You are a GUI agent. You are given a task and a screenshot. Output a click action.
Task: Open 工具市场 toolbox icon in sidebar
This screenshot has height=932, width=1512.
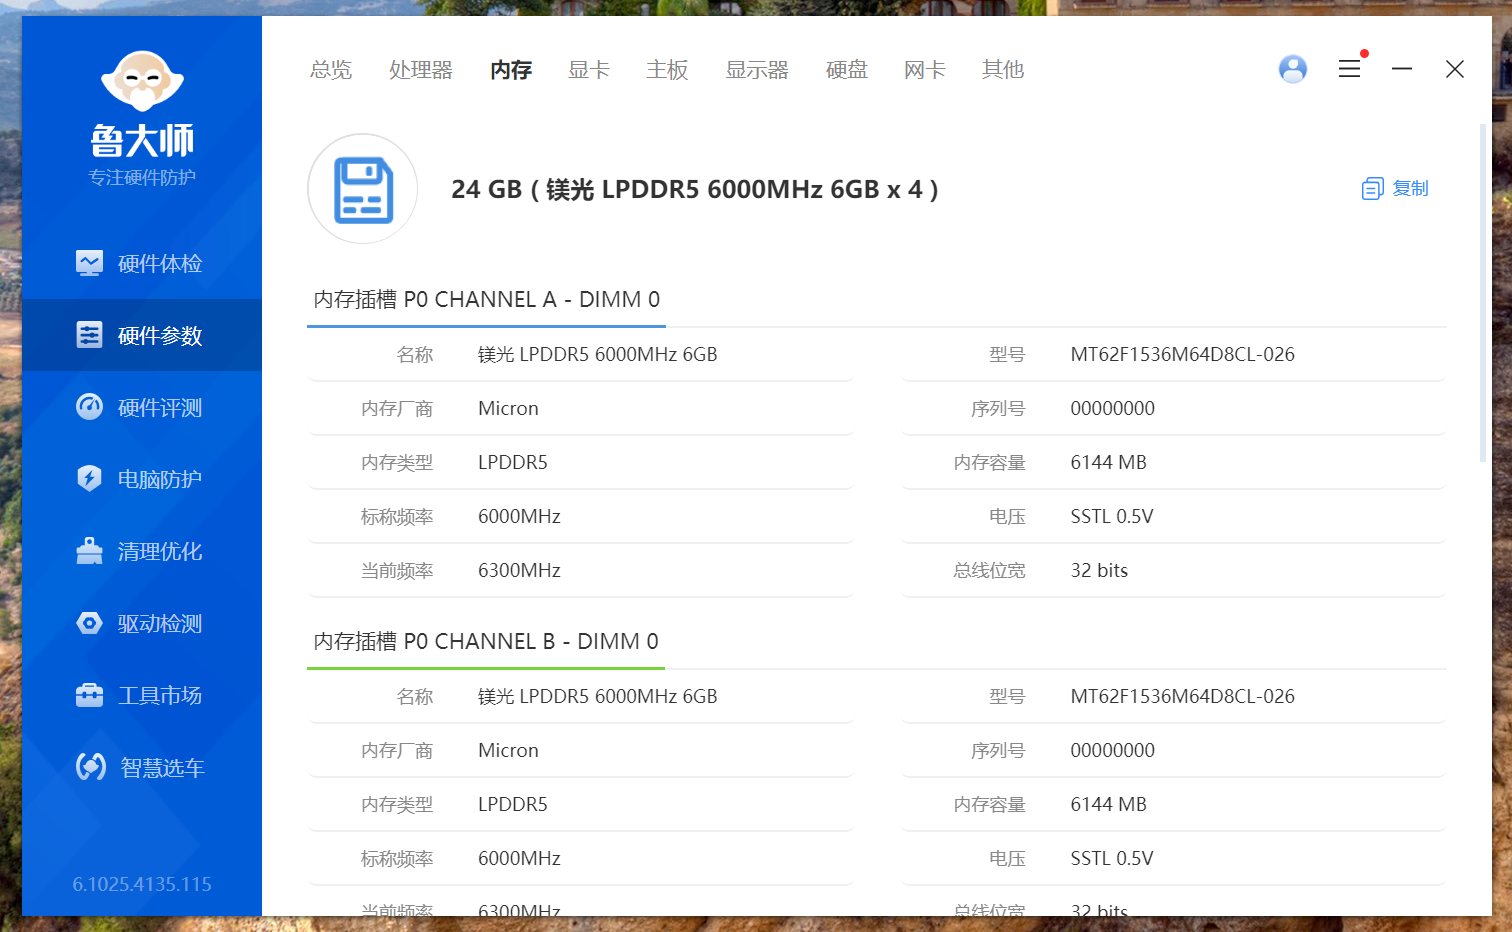[x=89, y=695]
